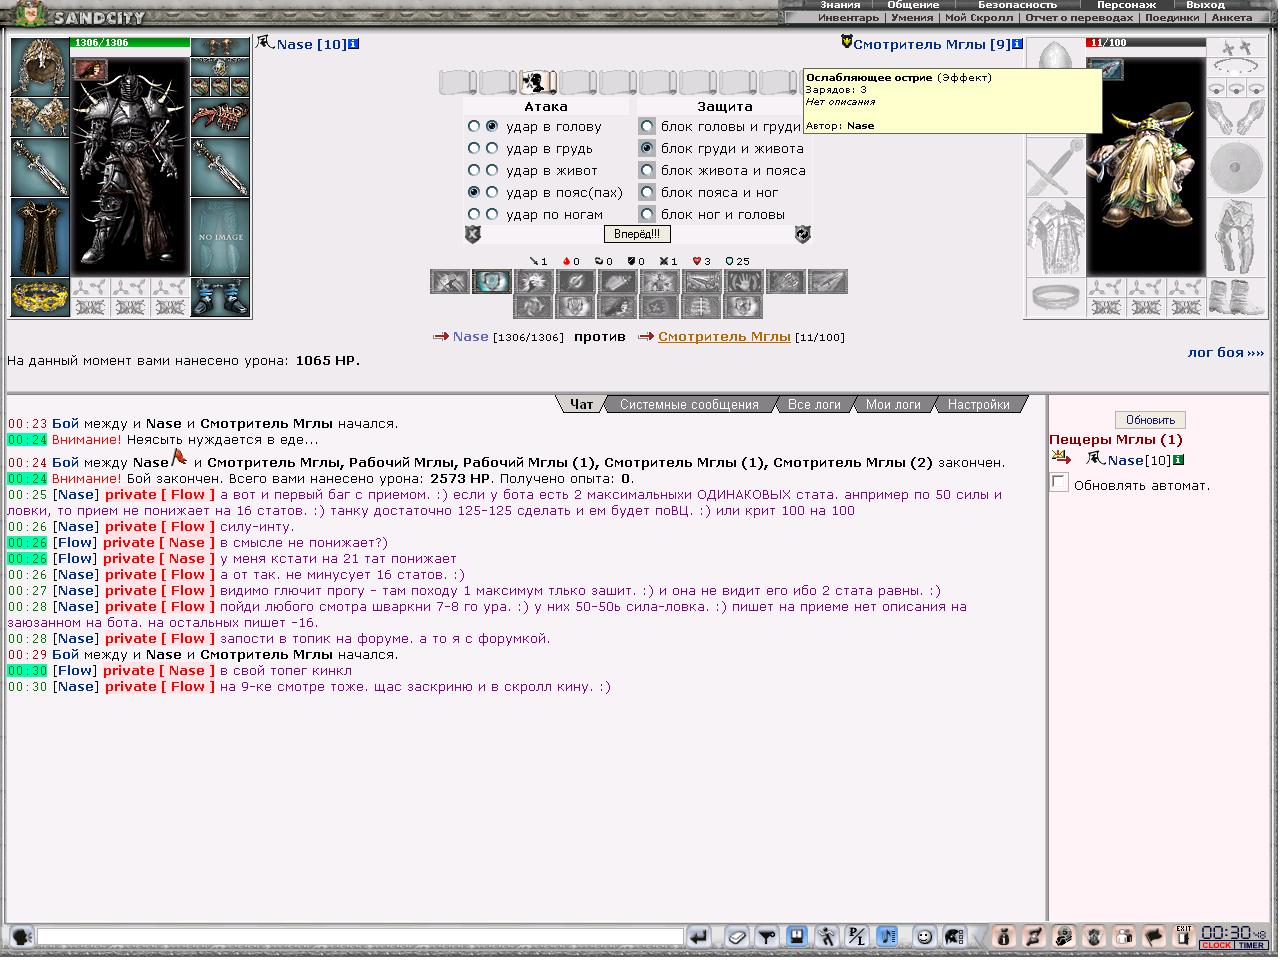The image size is (1280, 960).
Task: Enable the Обновлять автомат checkbox
Action: pos(1059,483)
